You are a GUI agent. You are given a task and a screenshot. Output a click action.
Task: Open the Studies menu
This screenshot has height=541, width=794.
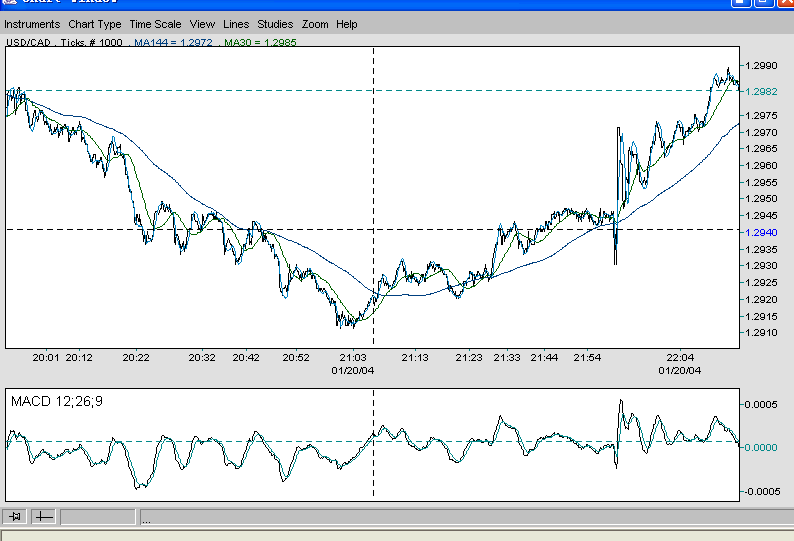275,24
